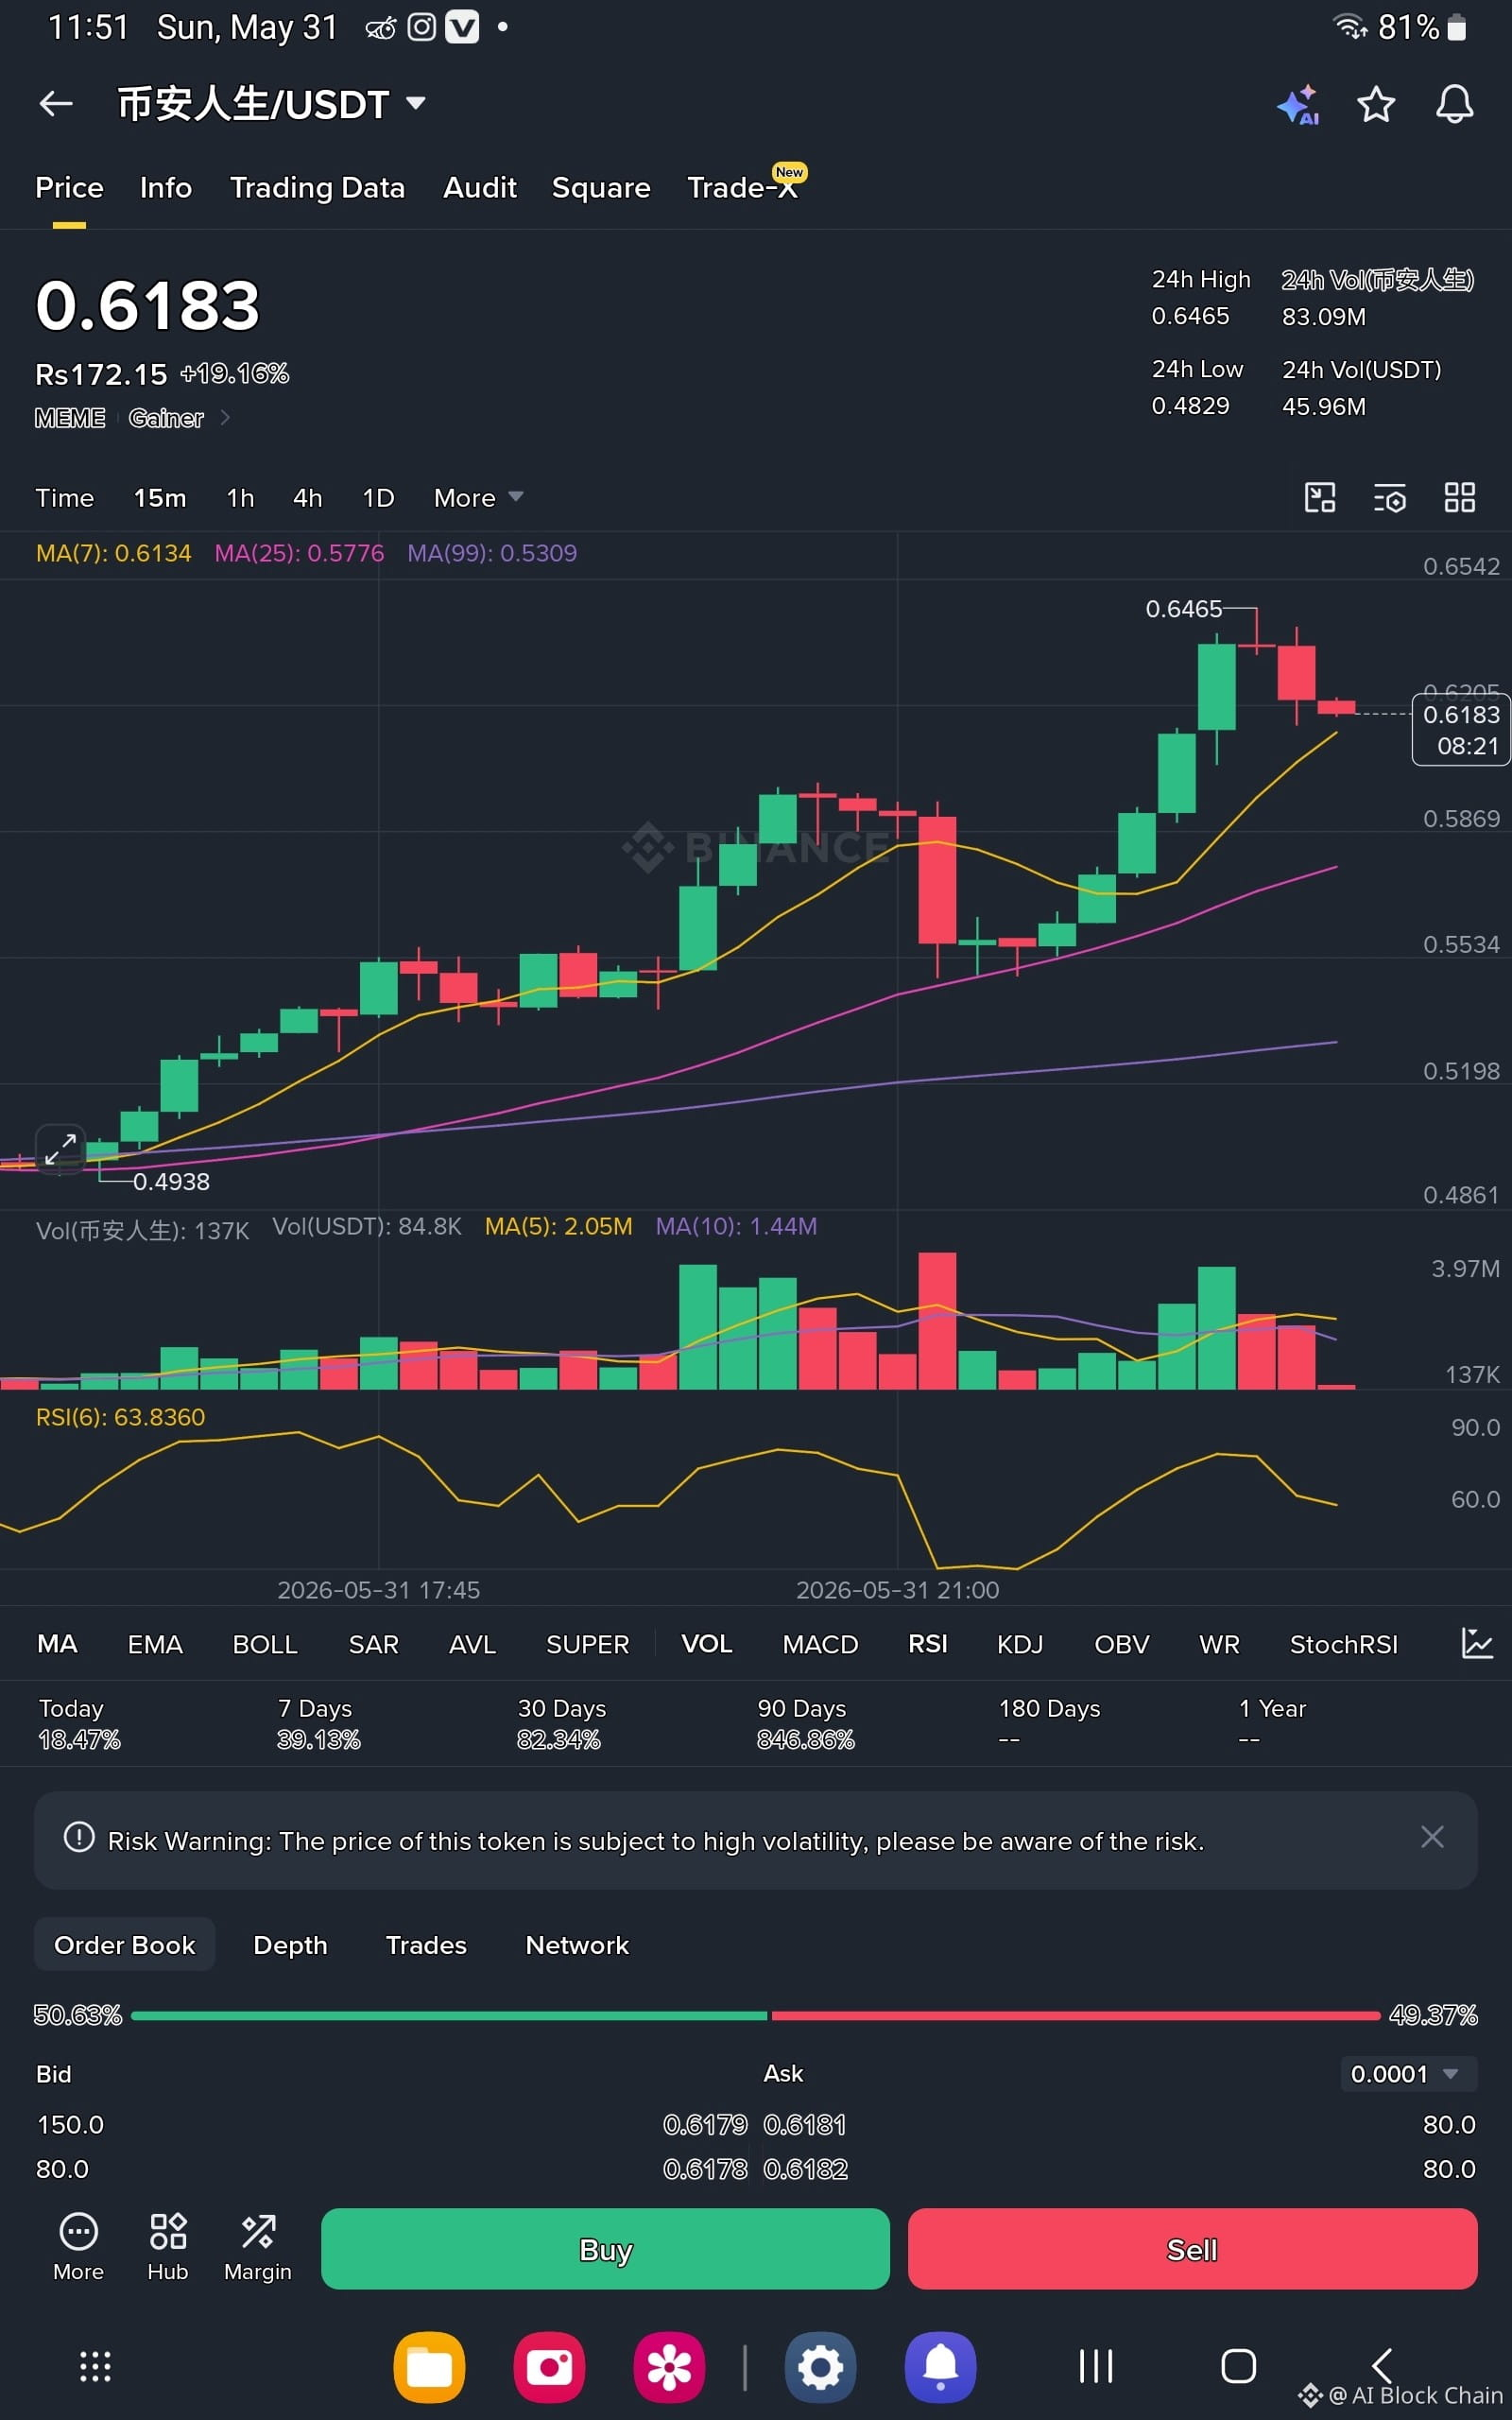1512x2420 pixels.
Task: Tap the green Buy button
Action: (605, 2249)
